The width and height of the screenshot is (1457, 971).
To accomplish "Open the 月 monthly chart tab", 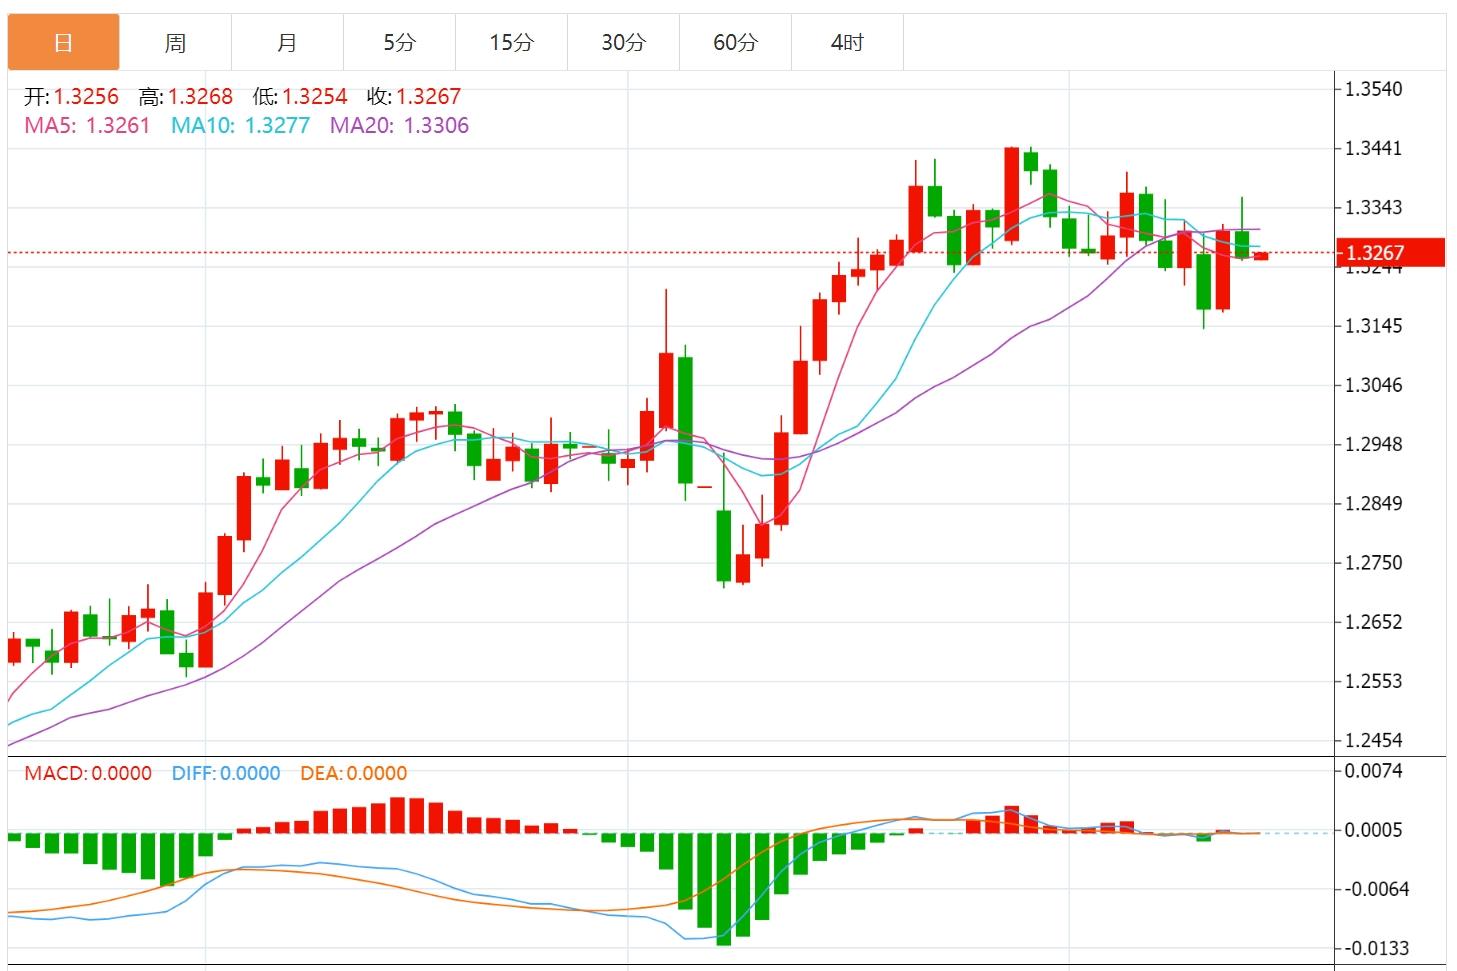I will coord(287,42).
